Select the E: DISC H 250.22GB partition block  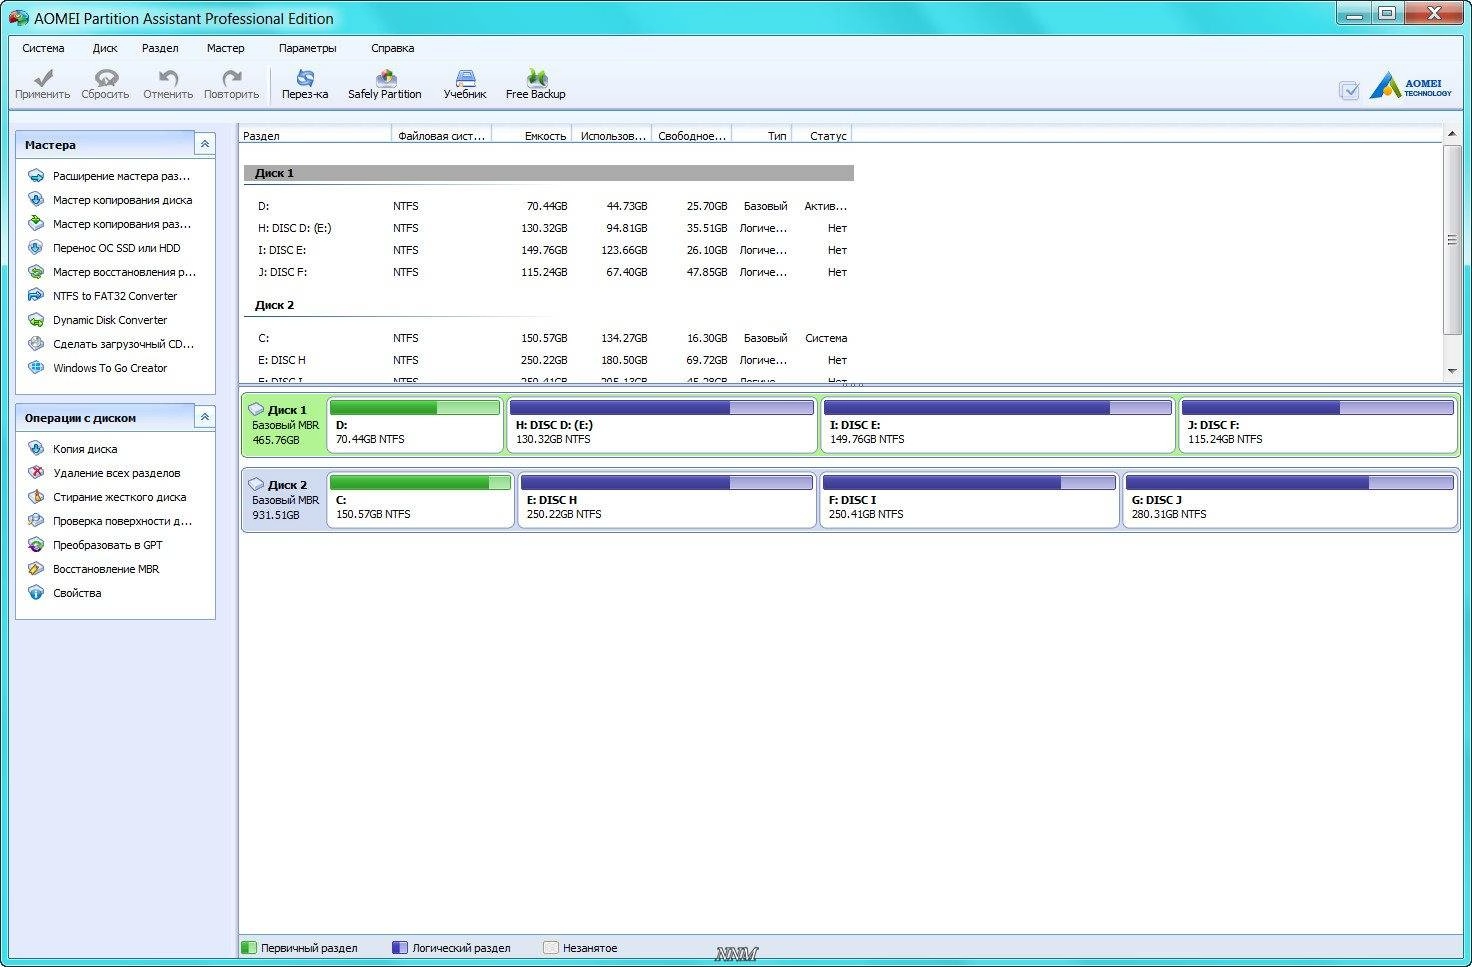tap(667, 500)
